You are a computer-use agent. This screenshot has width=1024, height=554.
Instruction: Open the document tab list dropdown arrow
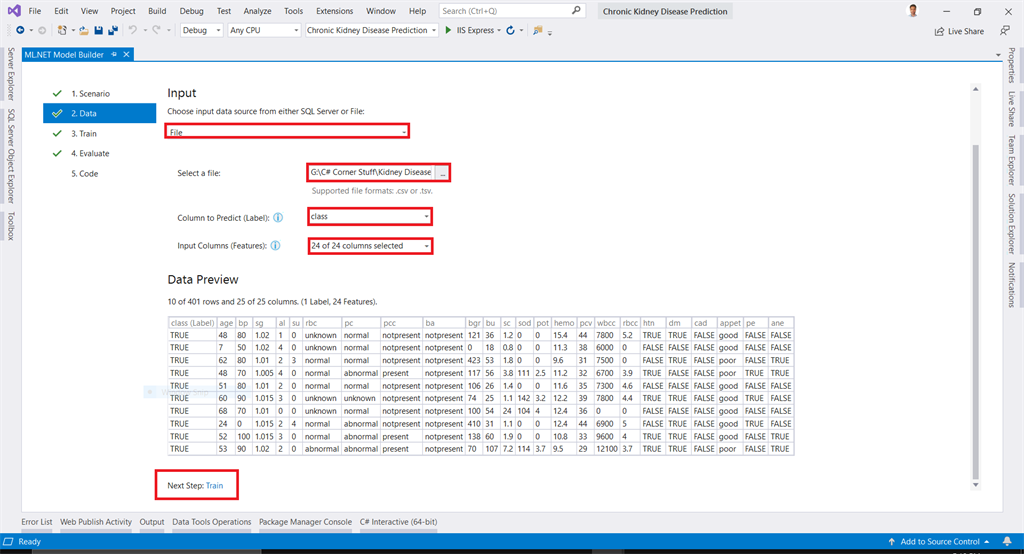999,55
